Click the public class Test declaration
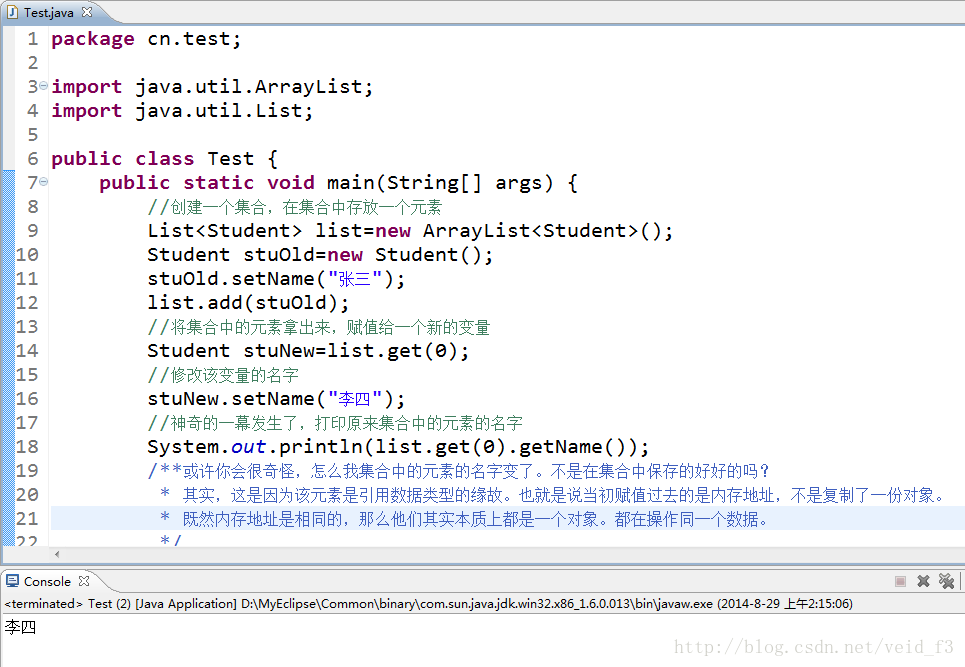965x667 pixels. (164, 159)
